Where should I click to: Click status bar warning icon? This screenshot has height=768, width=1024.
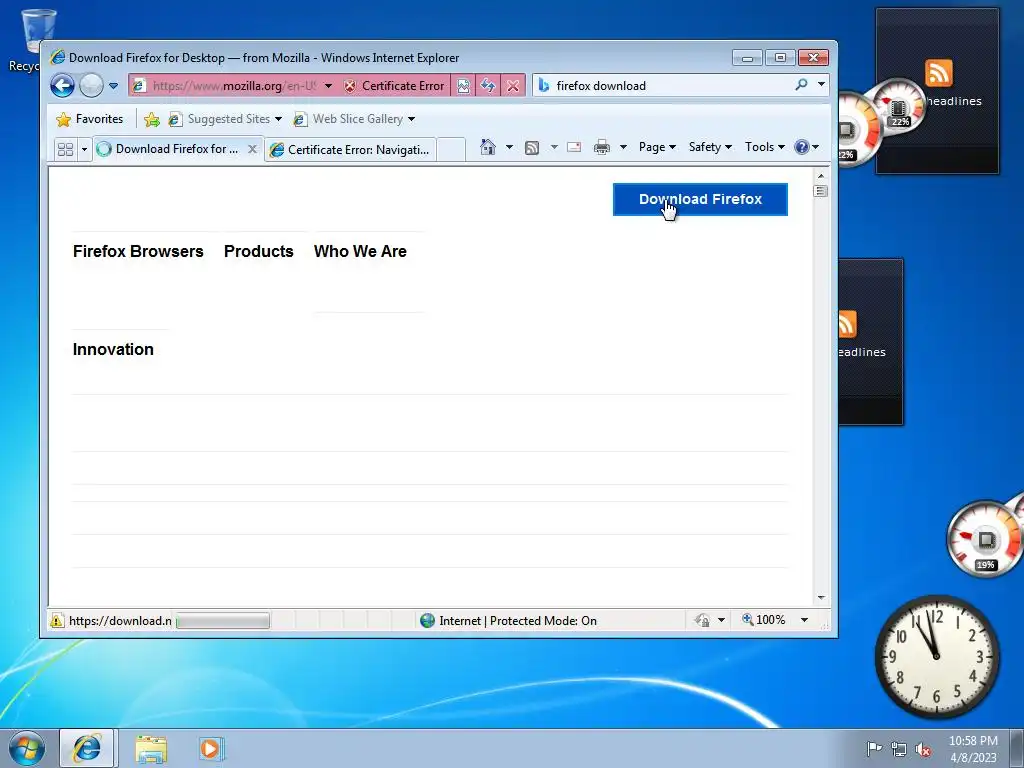(57, 620)
